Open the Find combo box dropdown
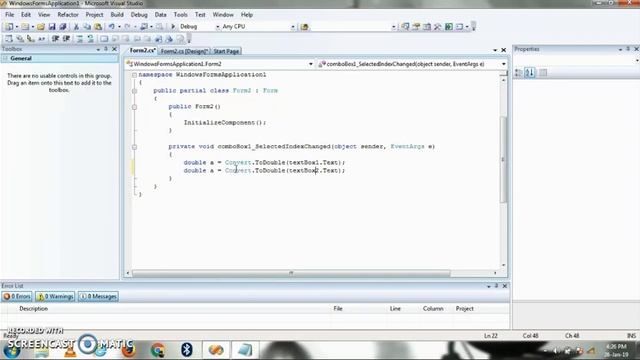 393,27
